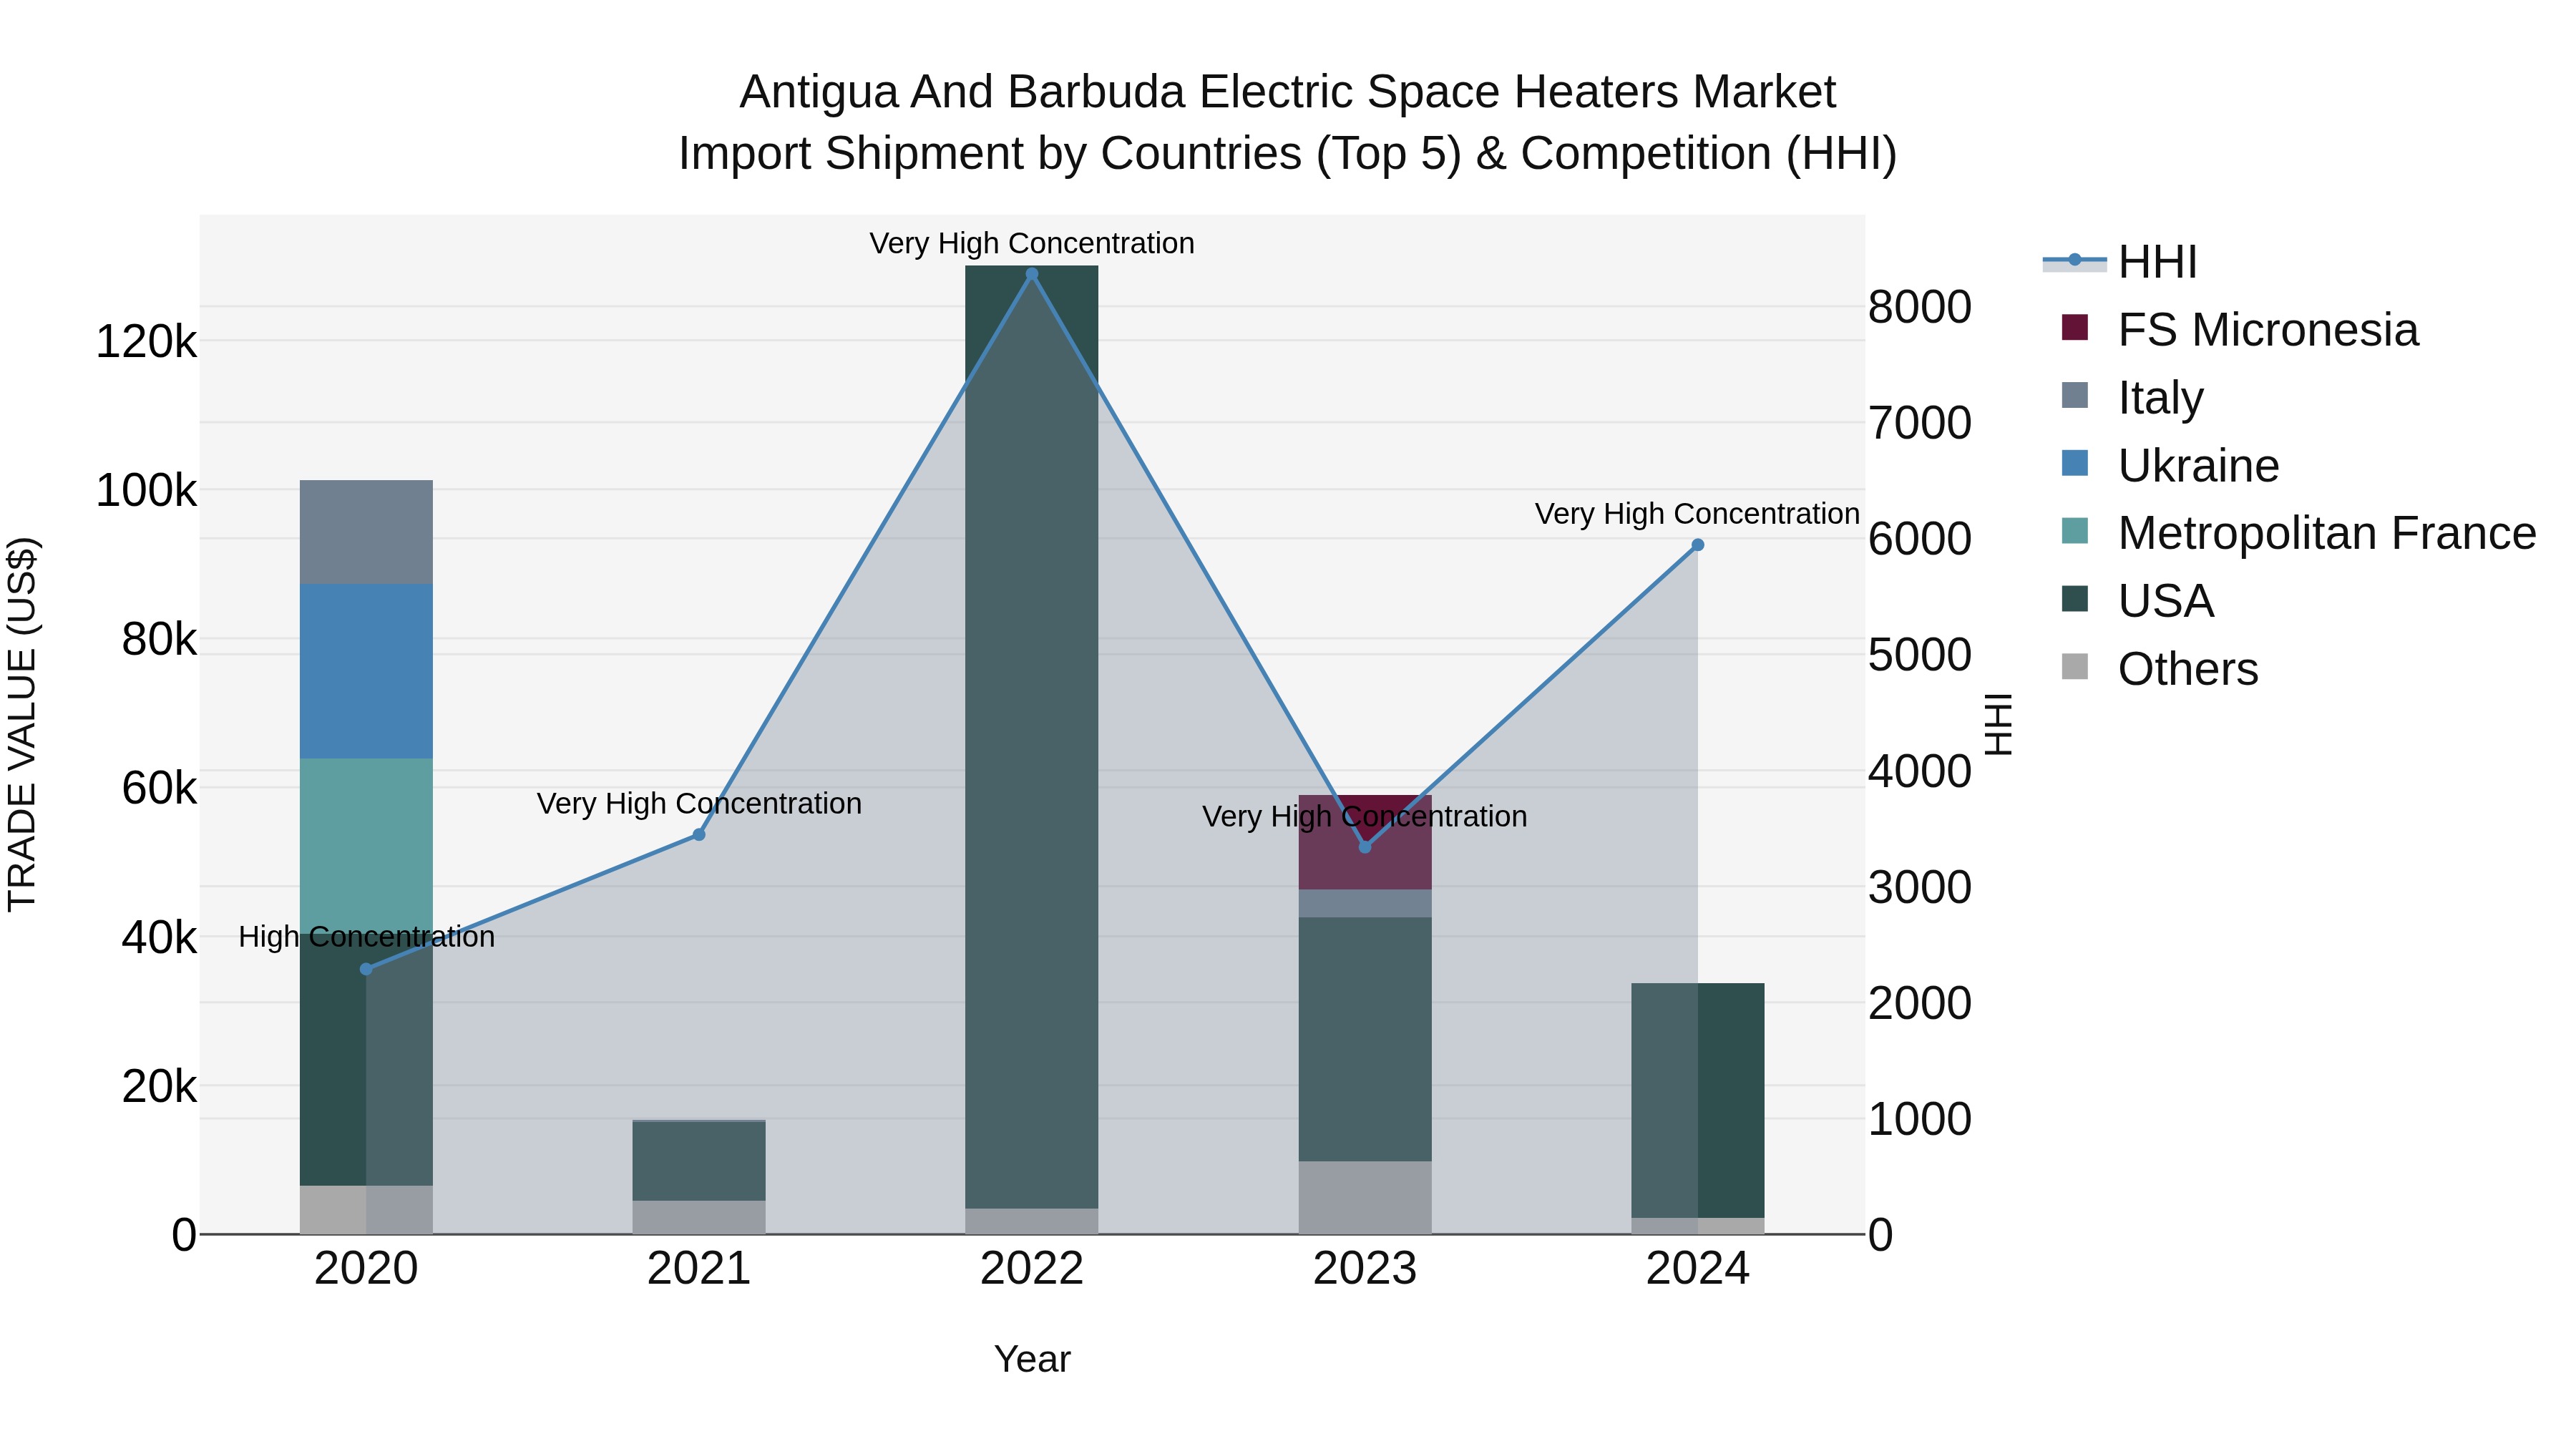The width and height of the screenshot is (2576, 1449).
Task: Select the 2021 HHI data point
Action: click(699, 835)
